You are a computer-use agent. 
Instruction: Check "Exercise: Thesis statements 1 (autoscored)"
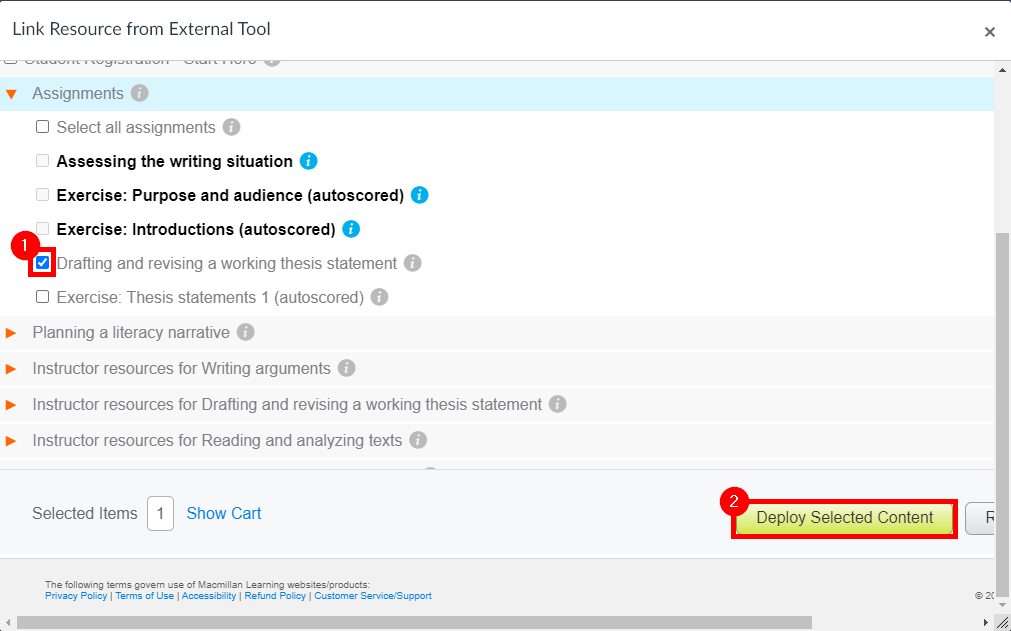pyautogui.click(x=41, y=296)
